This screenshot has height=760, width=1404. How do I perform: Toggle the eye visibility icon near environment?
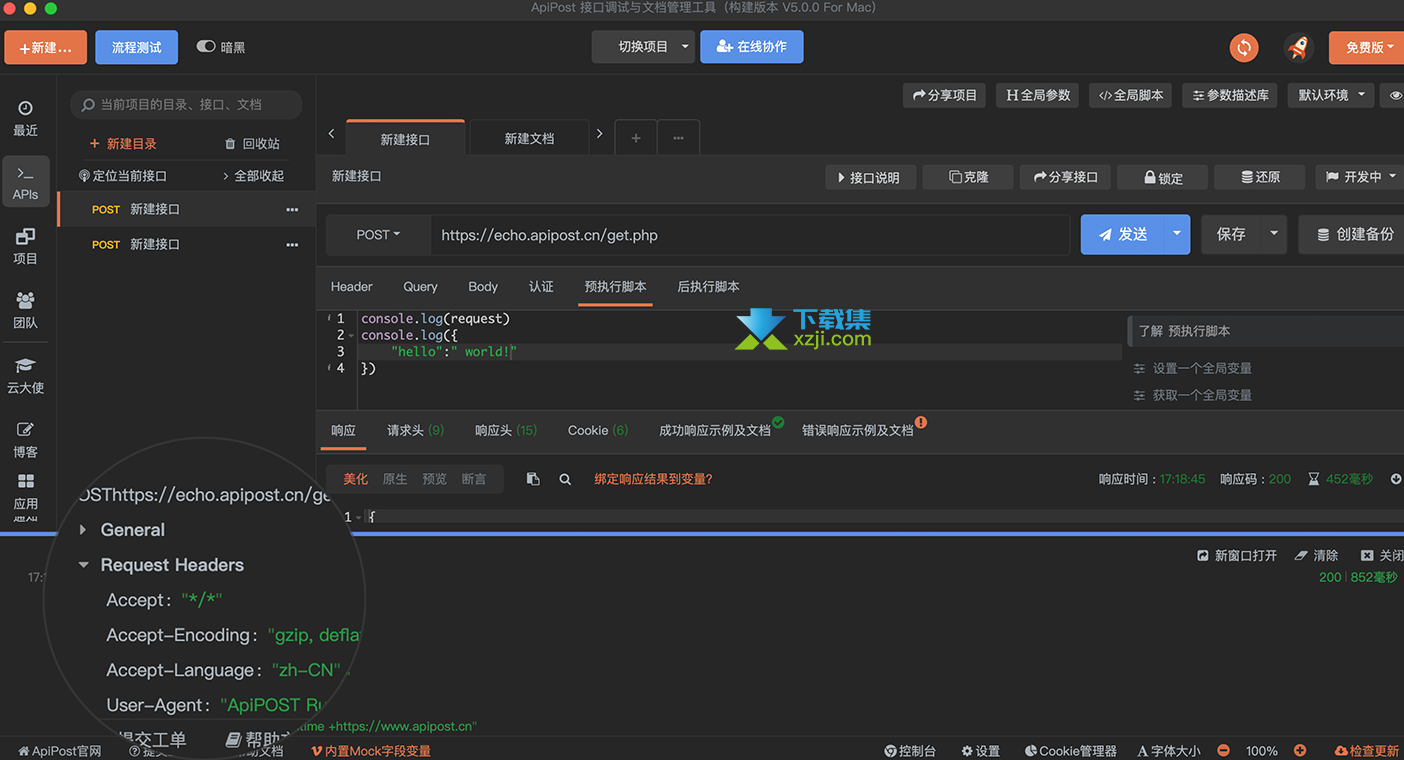click(1394, 95)
